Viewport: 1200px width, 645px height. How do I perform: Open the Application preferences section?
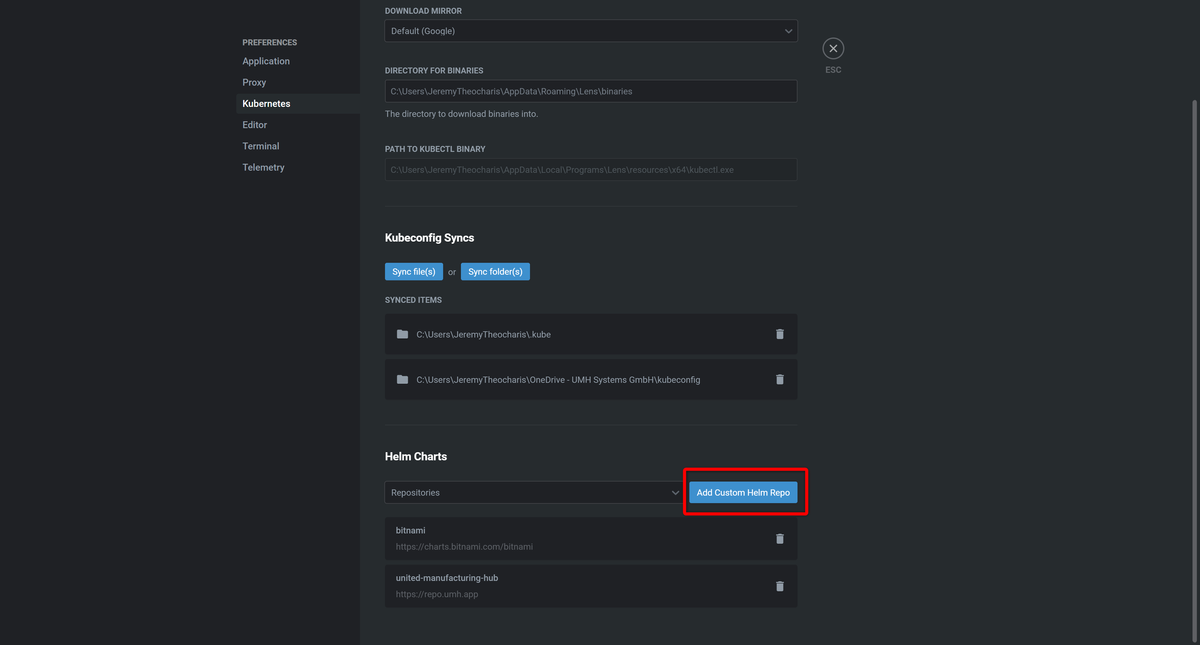coord(265,60)
